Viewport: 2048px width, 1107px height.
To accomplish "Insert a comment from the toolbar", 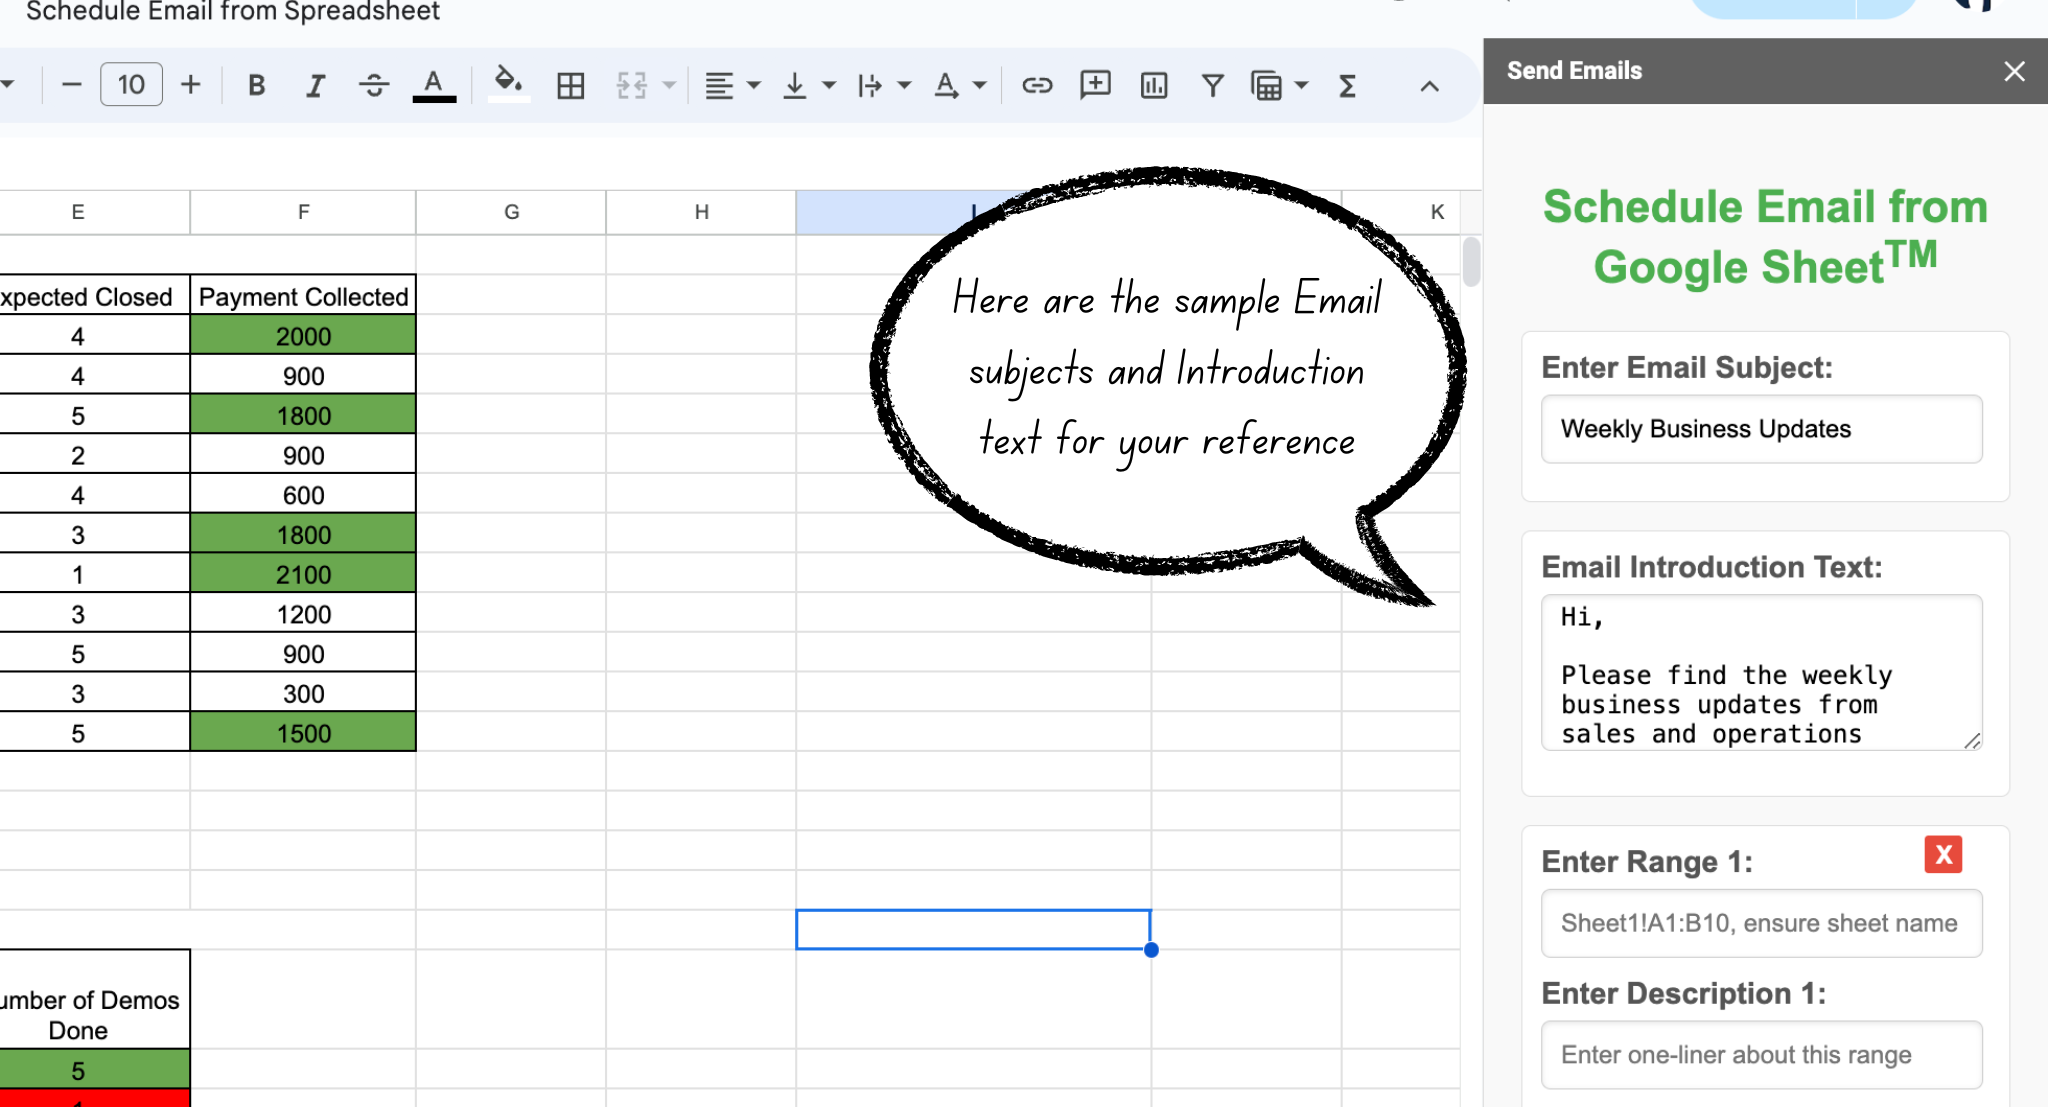I will pyautogui.click(x=1095, y=85).
